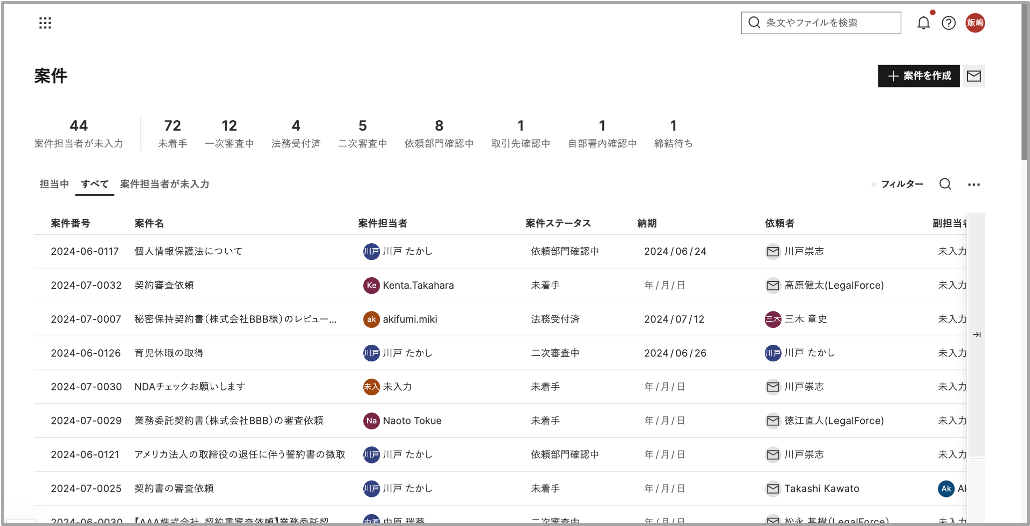
Task: Open case 個人情報保護法について
Action: click(189, 252)
